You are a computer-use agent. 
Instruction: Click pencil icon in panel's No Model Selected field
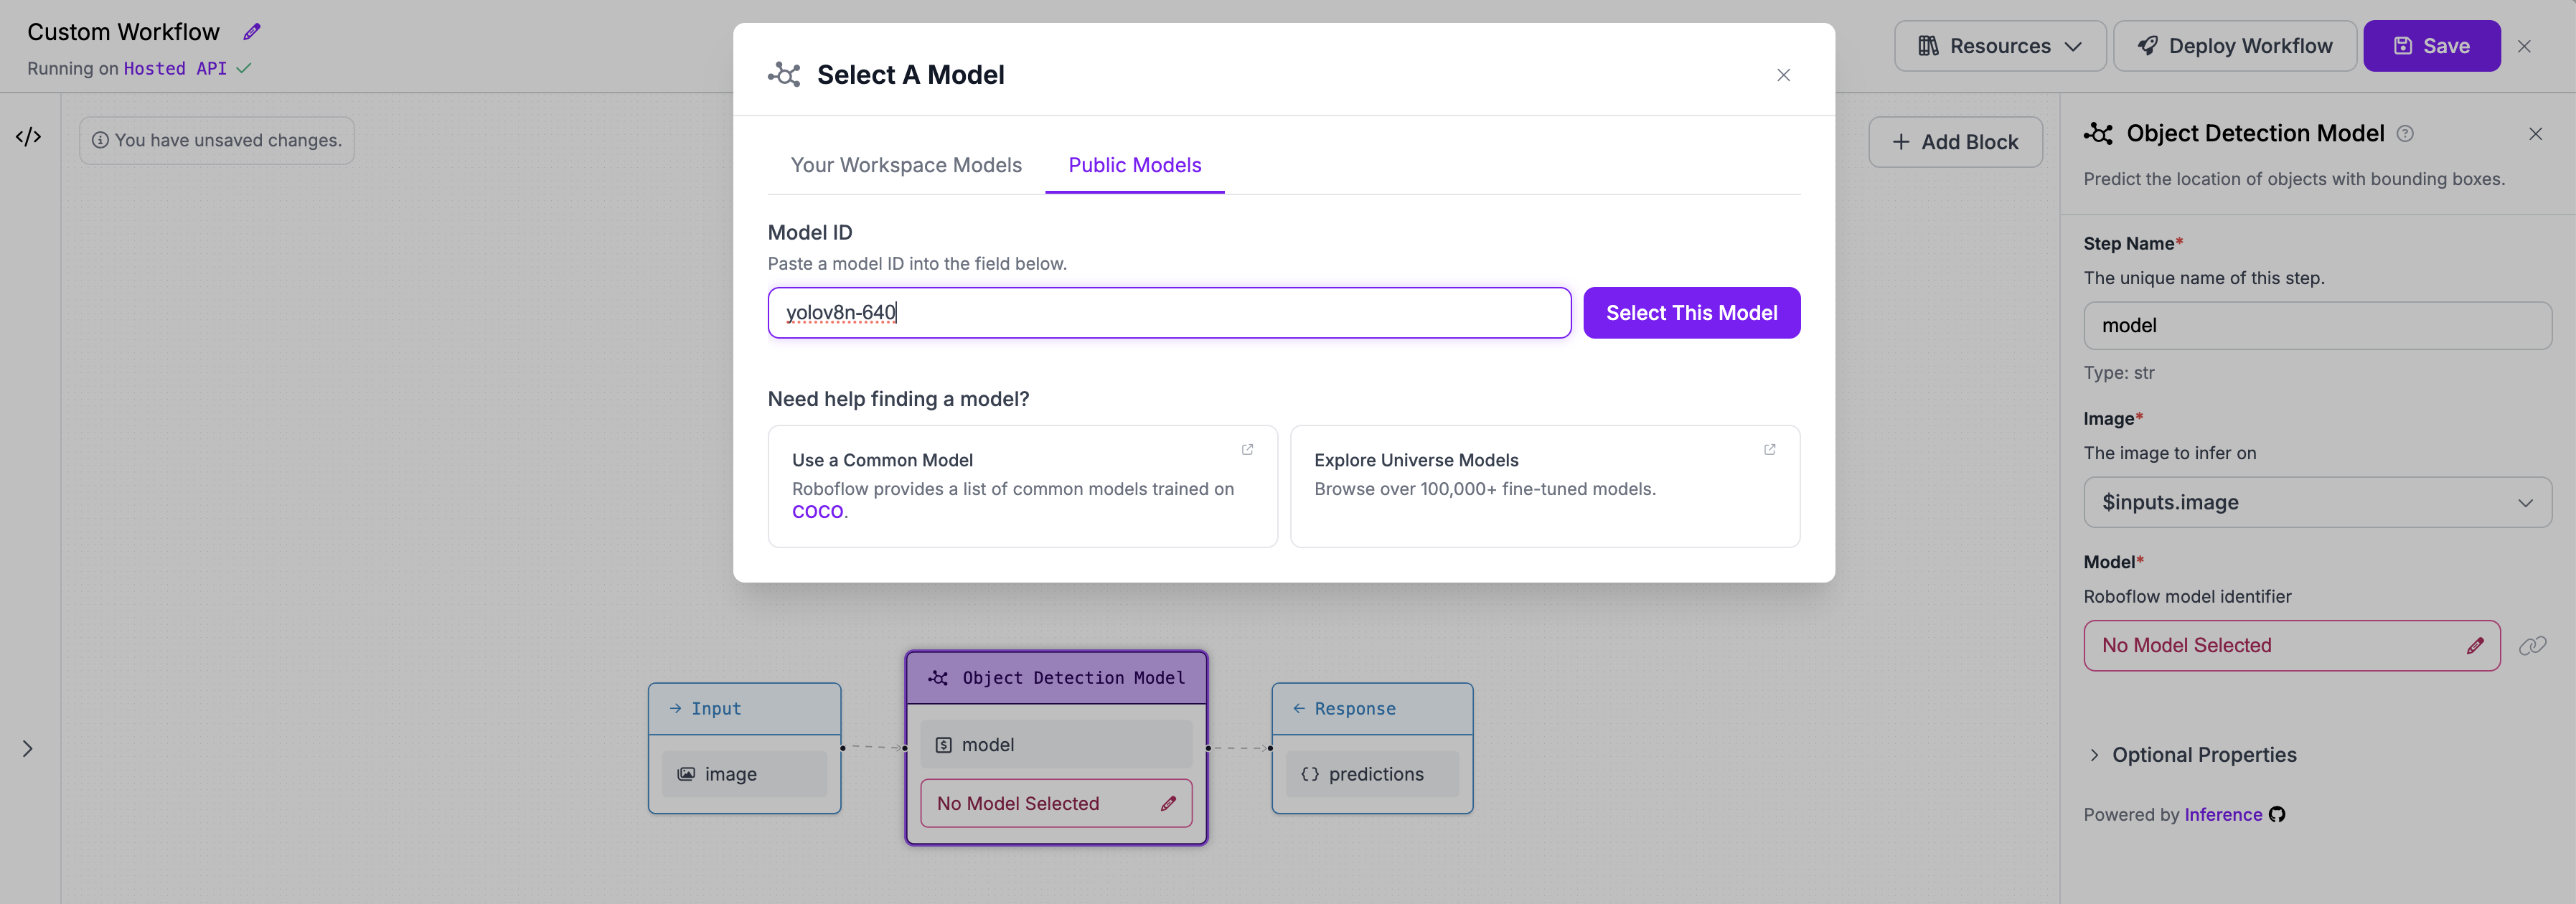[x=2474, y=646]
